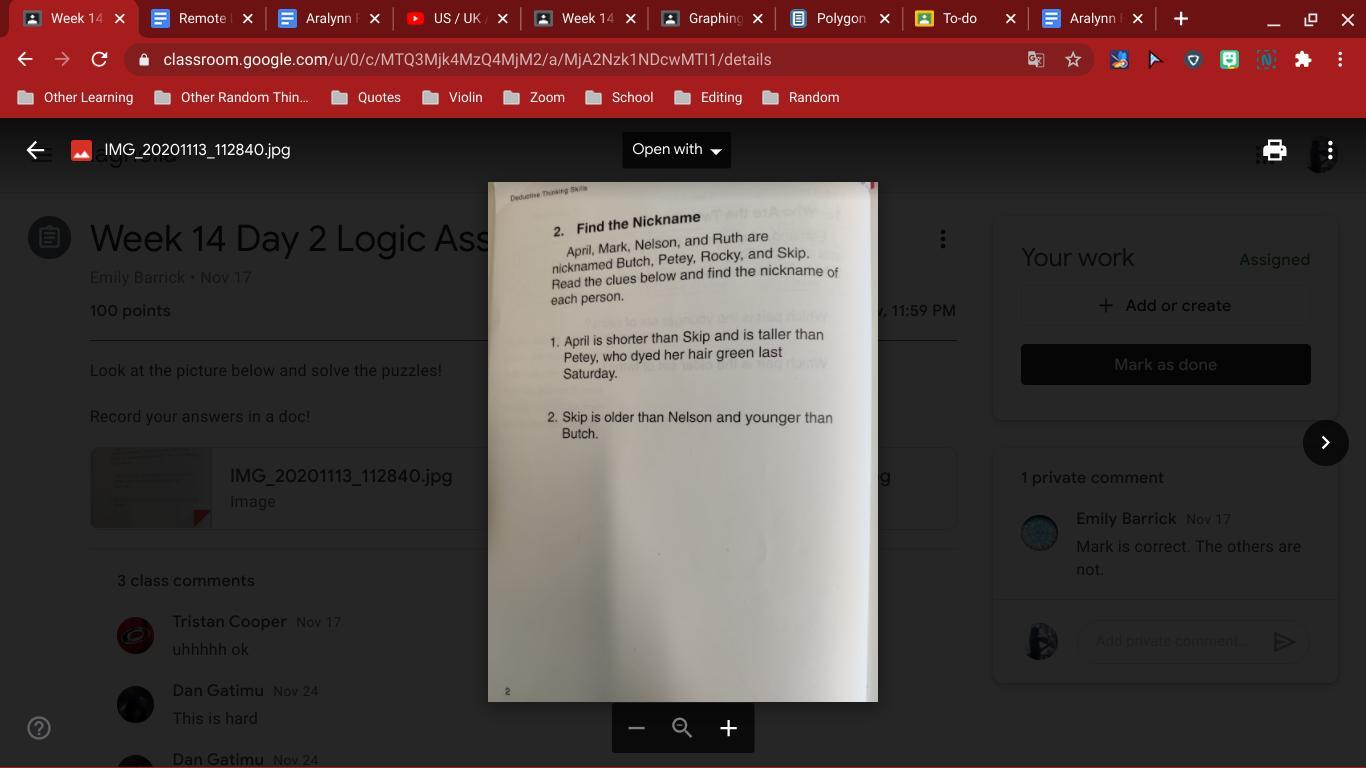The width and height of the screenshot is (1366, 768).
Task: Open the Violin bookmarks folder
Action: click(x=453, y=97)
